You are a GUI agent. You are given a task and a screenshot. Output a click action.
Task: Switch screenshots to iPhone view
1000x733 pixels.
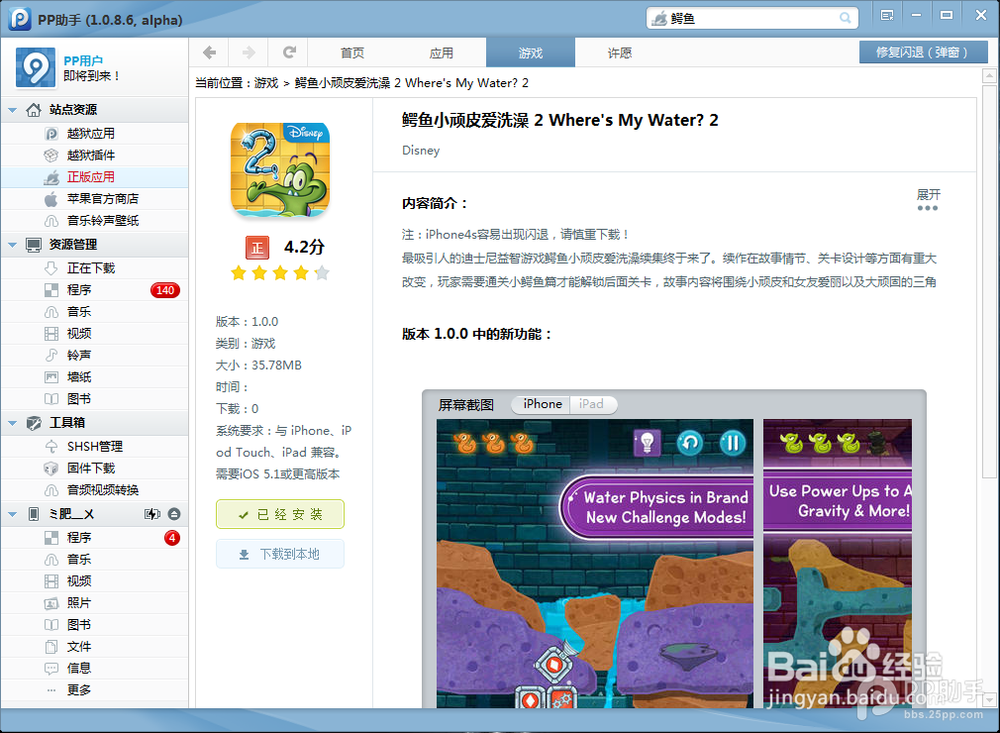pos(540,404)
